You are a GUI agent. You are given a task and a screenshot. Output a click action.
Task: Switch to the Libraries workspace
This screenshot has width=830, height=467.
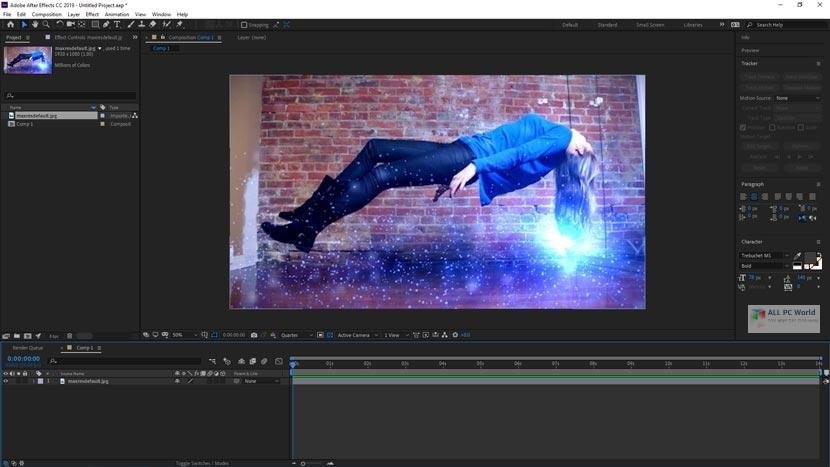[693, 25]
